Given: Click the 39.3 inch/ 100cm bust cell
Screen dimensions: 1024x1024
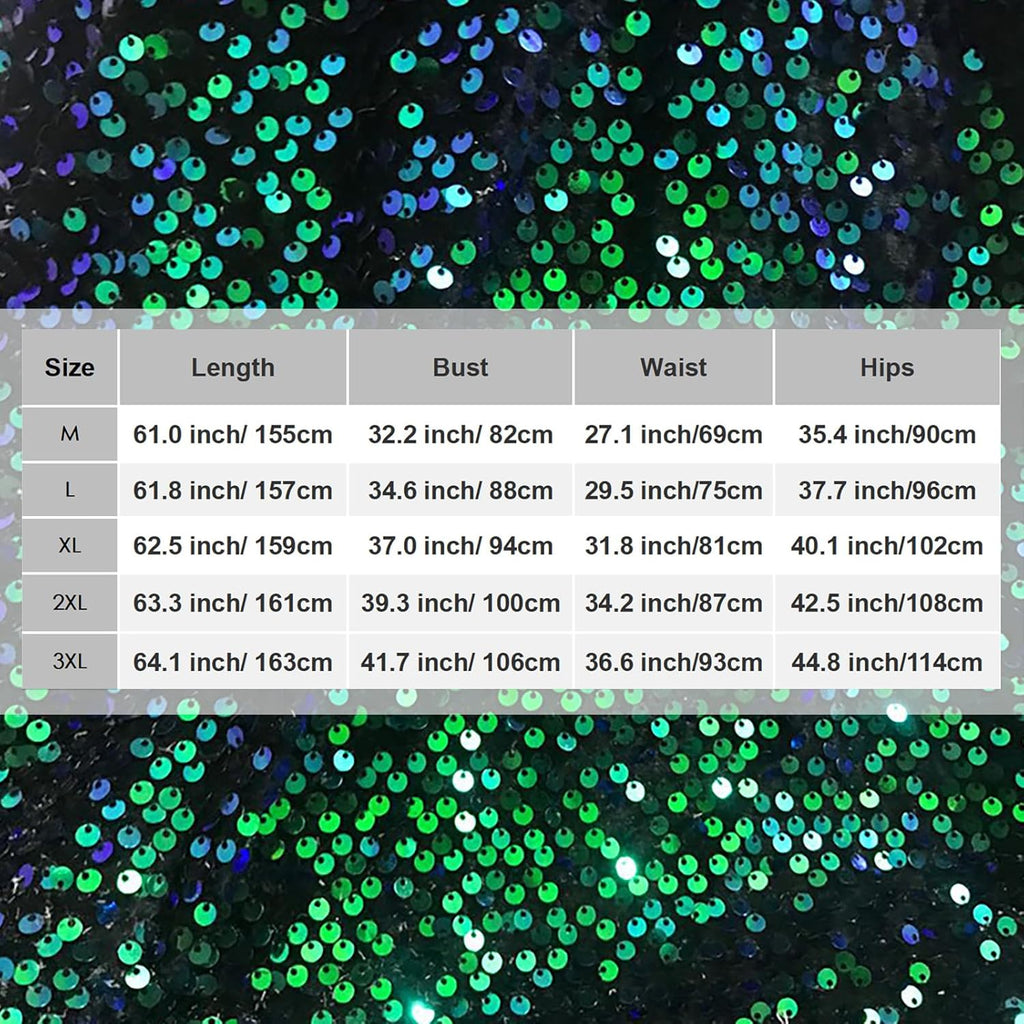Looking at the screenshot, I should point(460,603).
